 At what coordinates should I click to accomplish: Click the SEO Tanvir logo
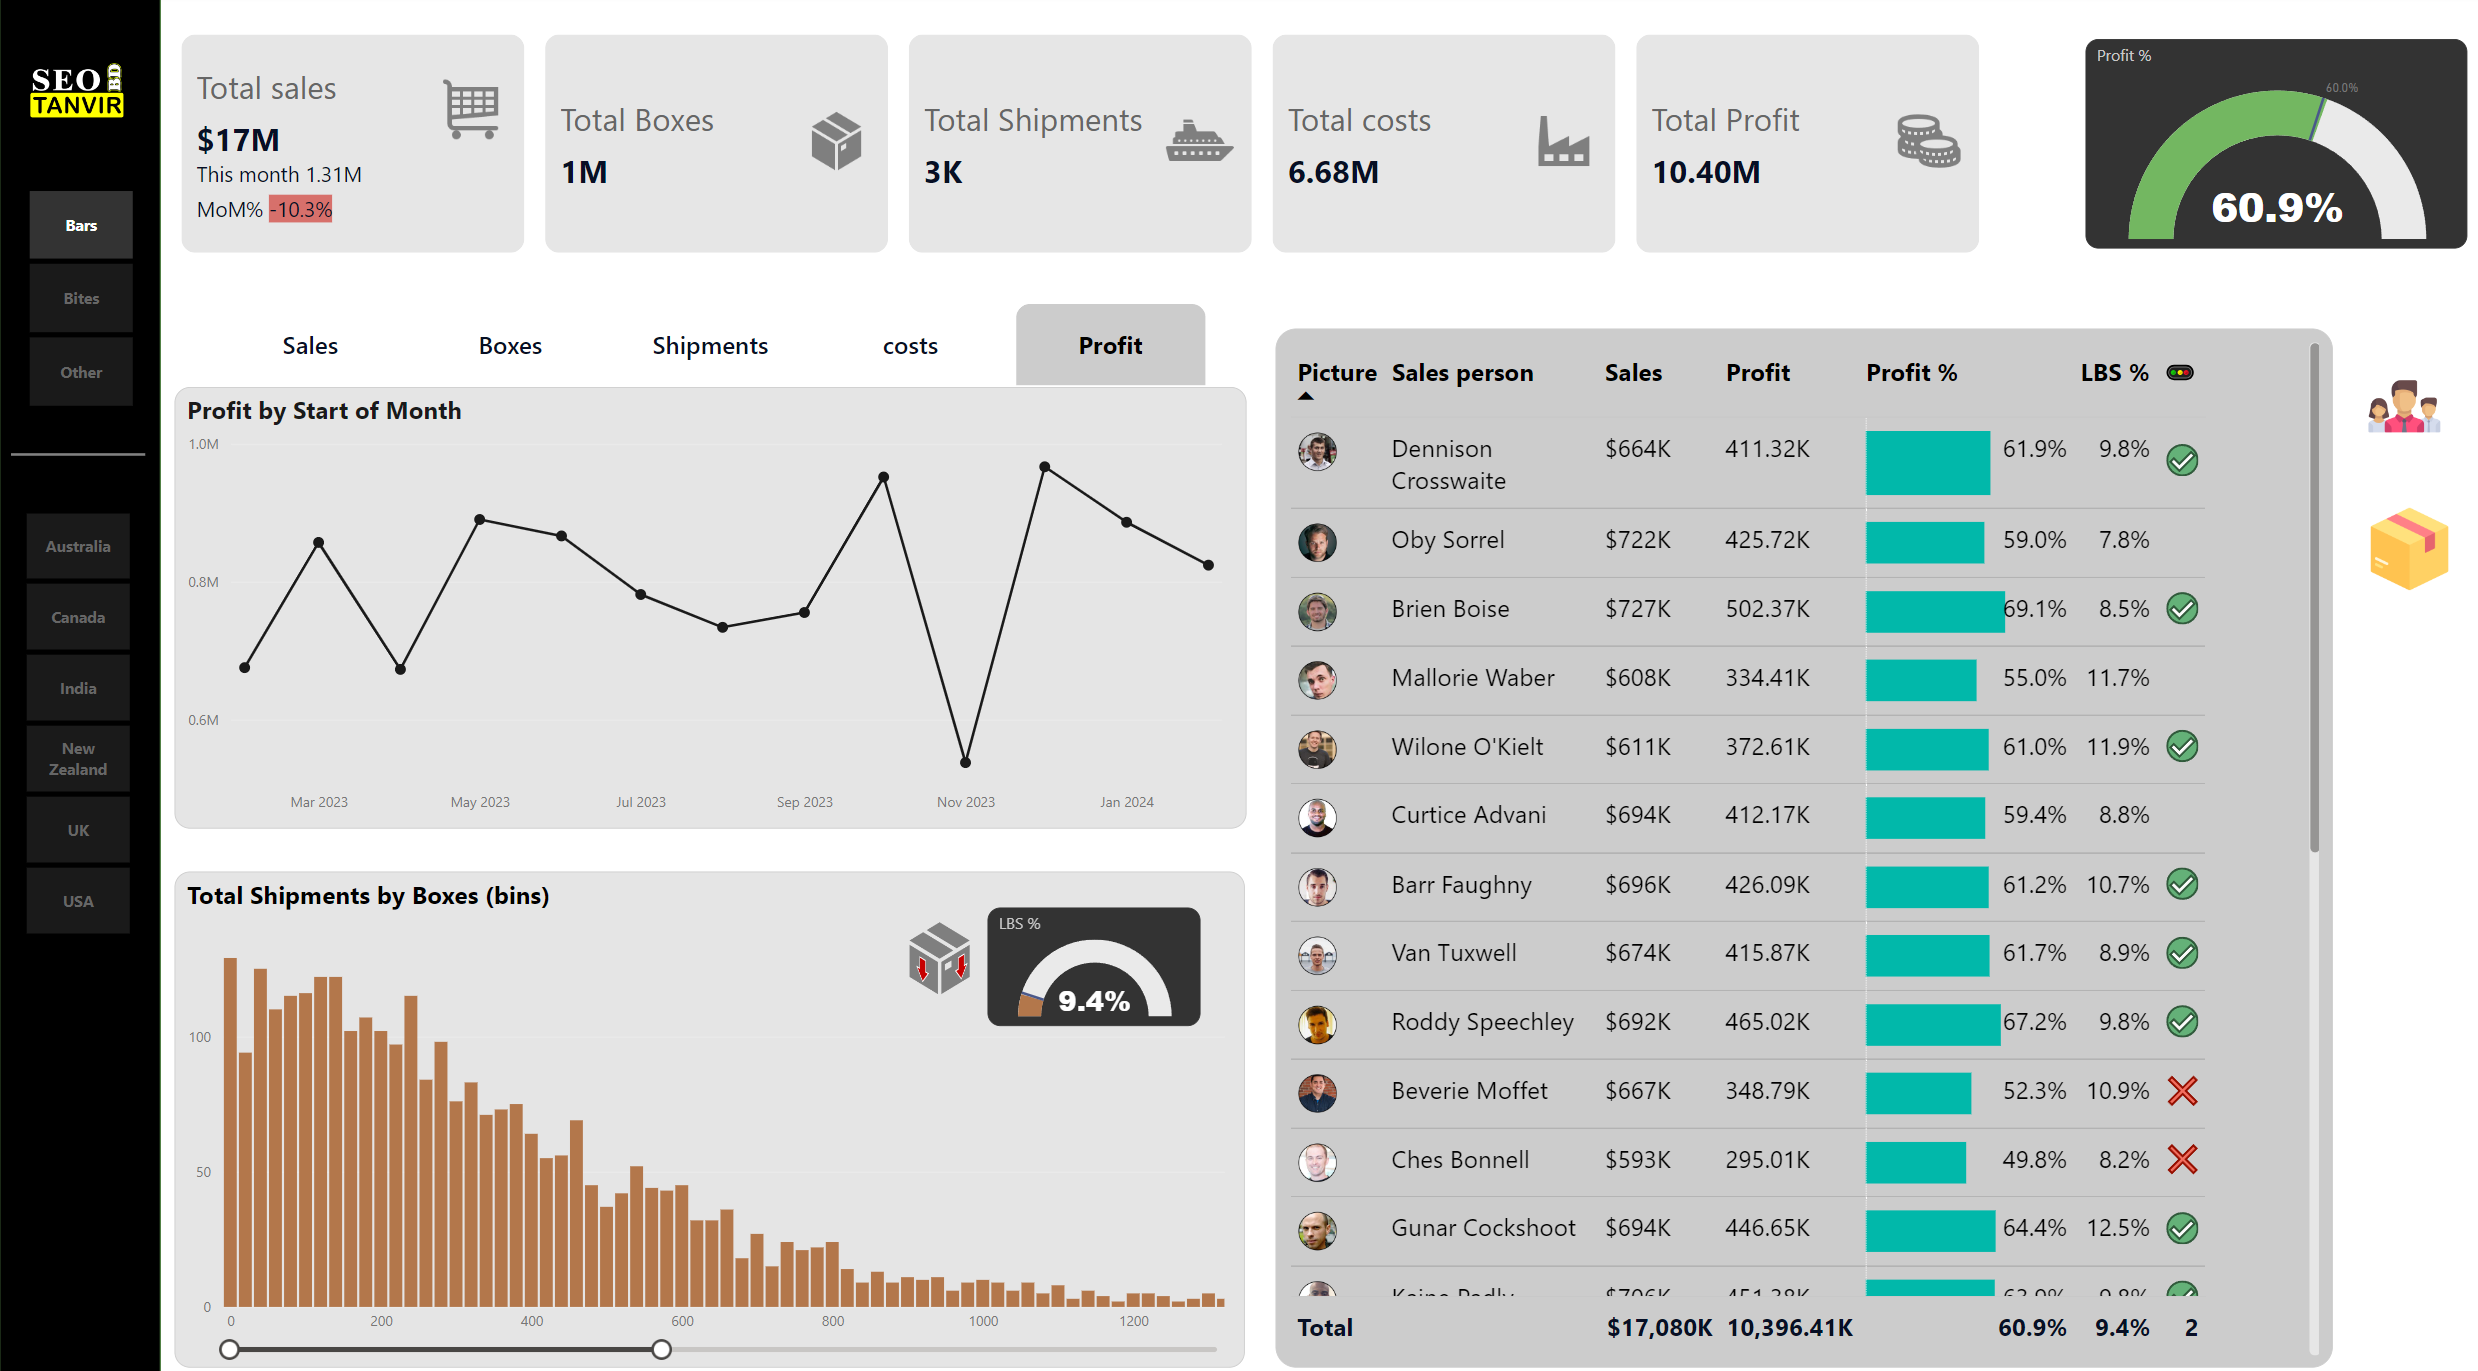pos(77,91)
